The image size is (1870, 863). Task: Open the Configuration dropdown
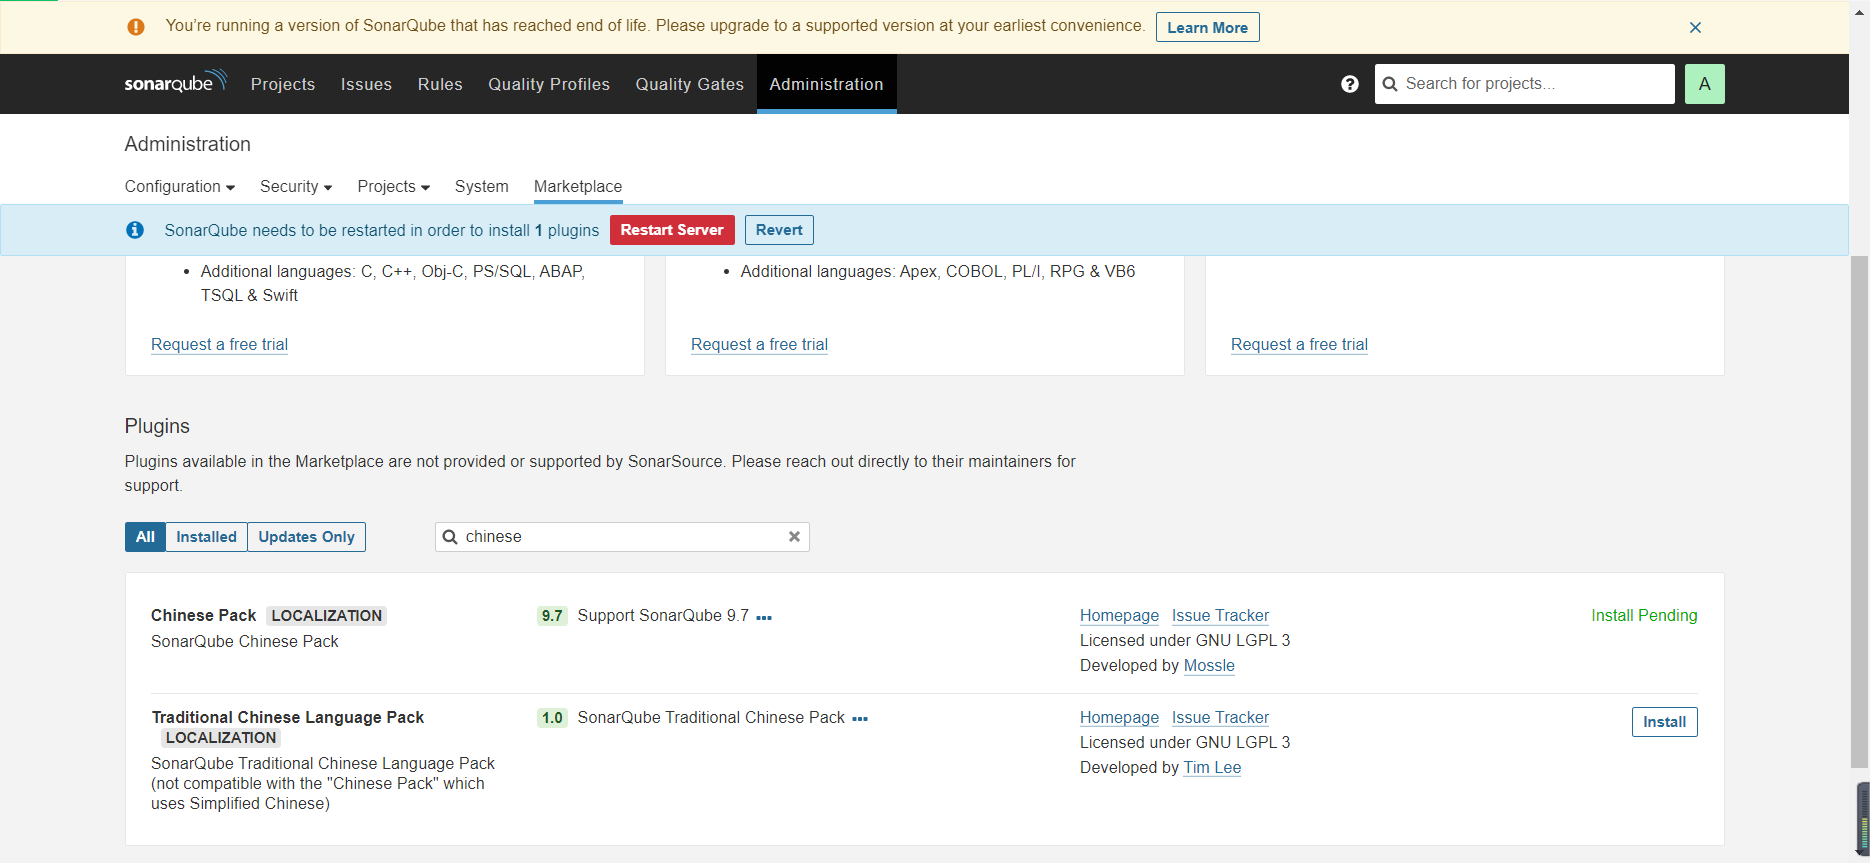coord(180,186)
